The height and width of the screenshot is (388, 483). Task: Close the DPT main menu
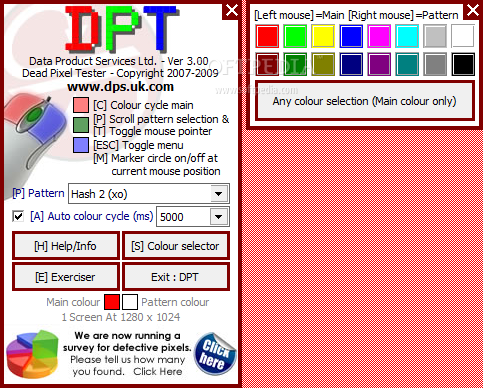(232, 10)
